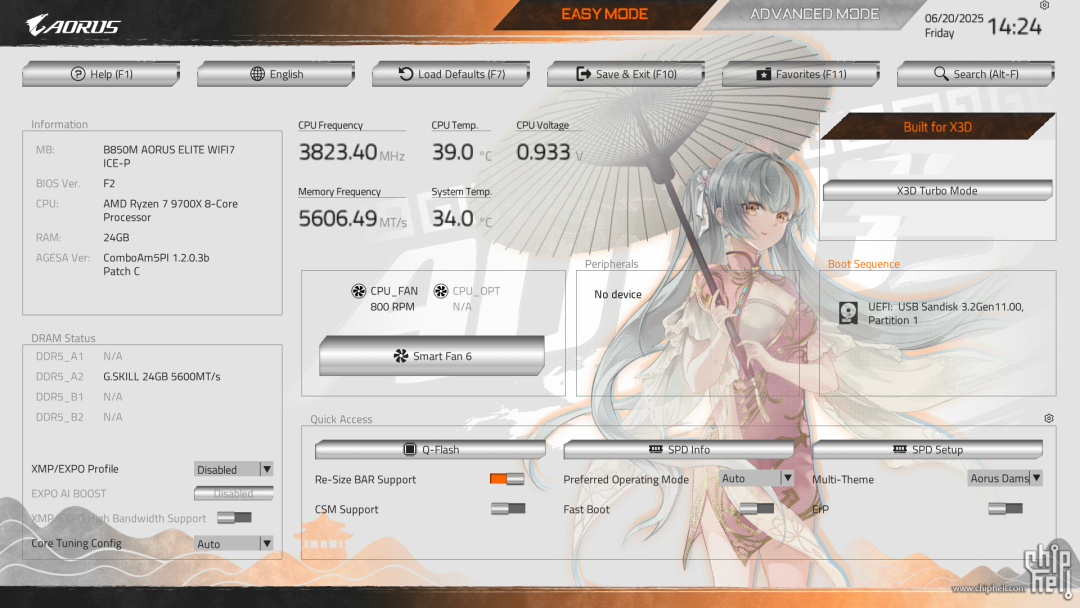Click the Quick Access heading
1080x608 pixels.
(x=341, y=419)
